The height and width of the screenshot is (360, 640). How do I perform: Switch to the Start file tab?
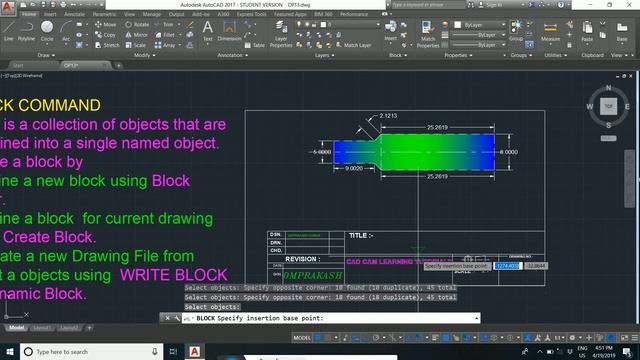tap(18, 65)
